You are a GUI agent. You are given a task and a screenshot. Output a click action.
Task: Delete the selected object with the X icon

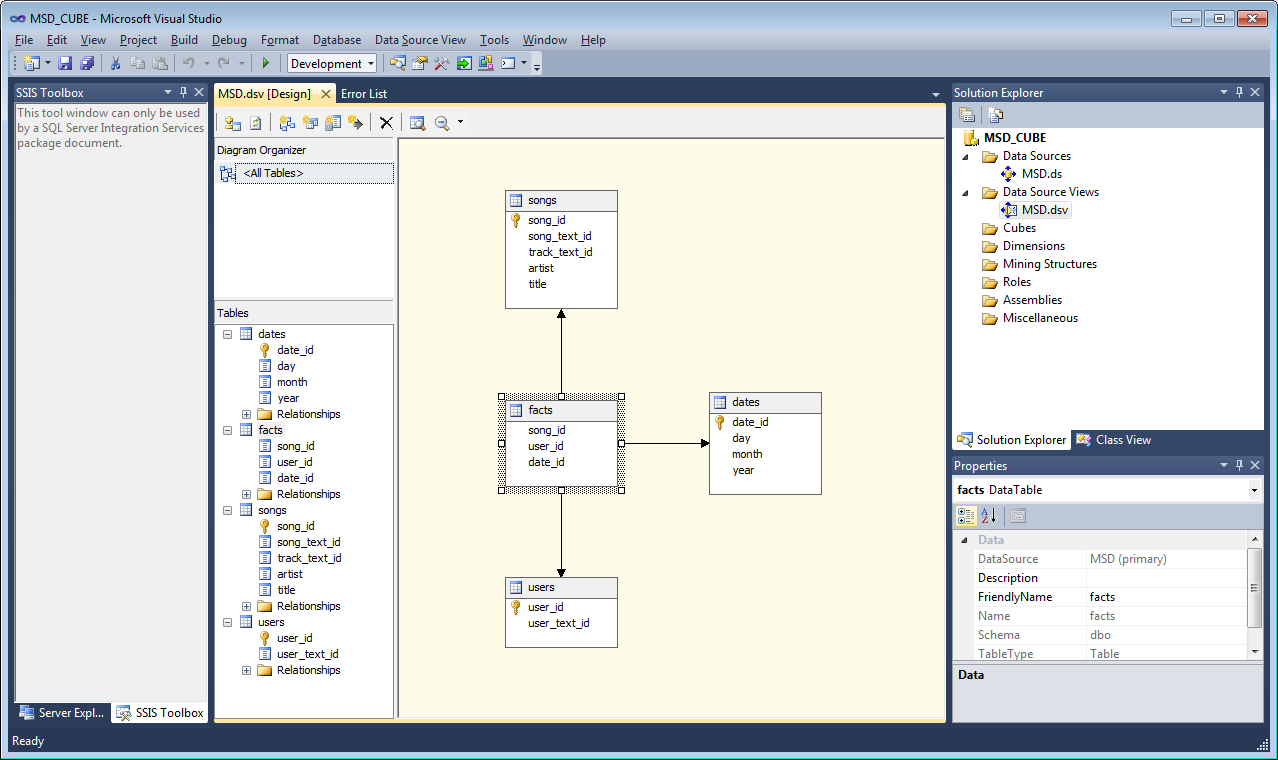[386, 123]
